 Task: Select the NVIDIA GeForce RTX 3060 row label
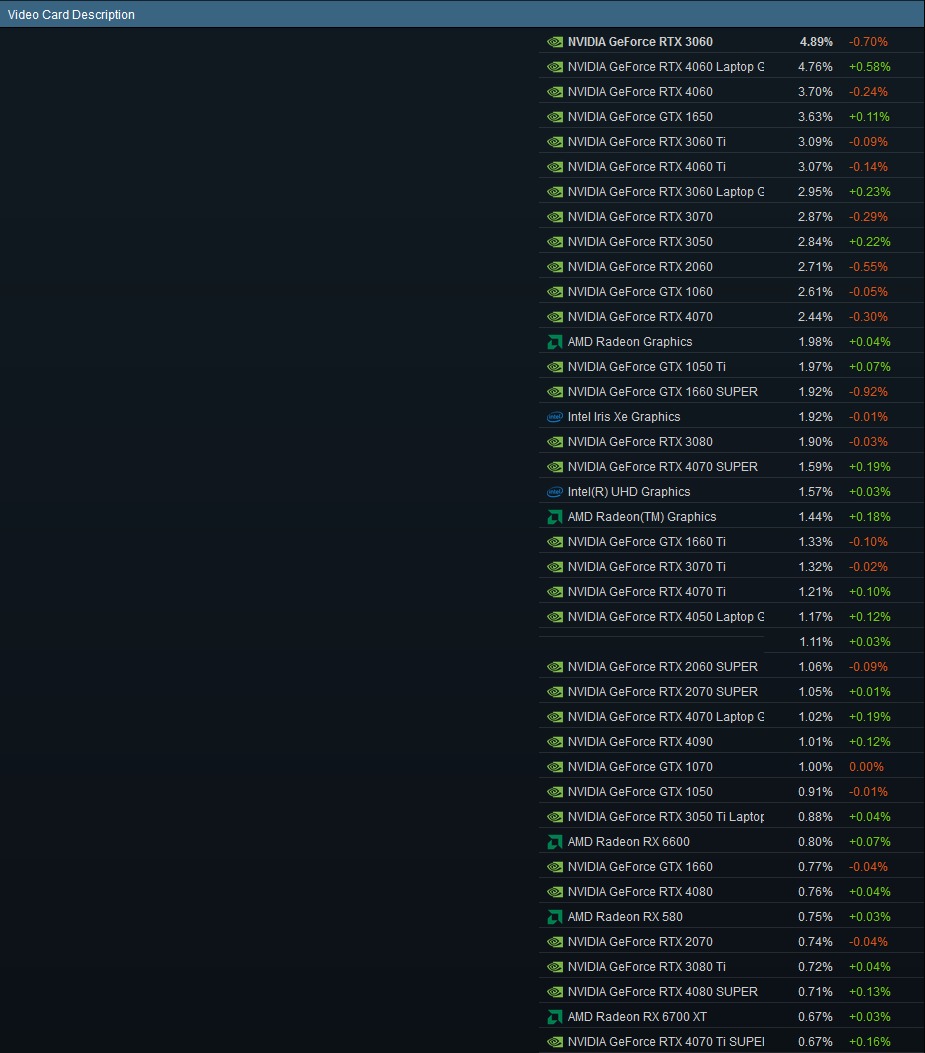click(x=640, y=42)
